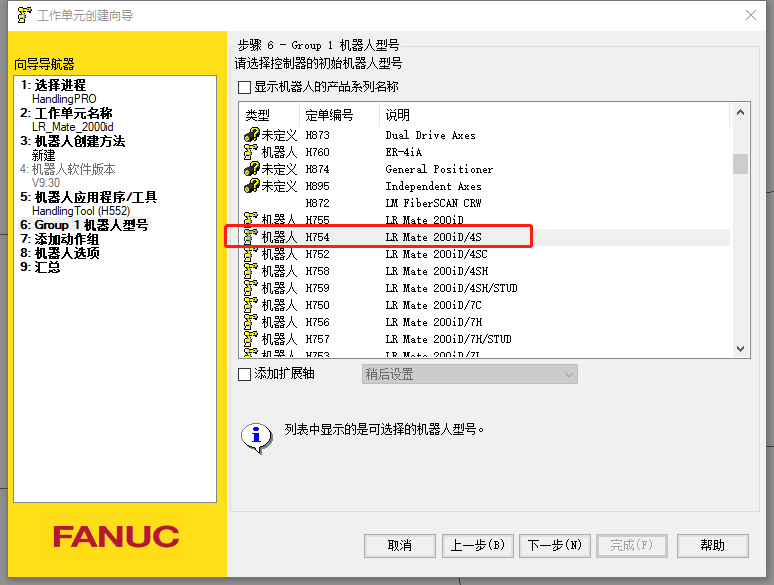774x585 pixels.
Task: Go to step 4: 机器人软件版本
Action: pyautogui.click(x=68, y=169)
